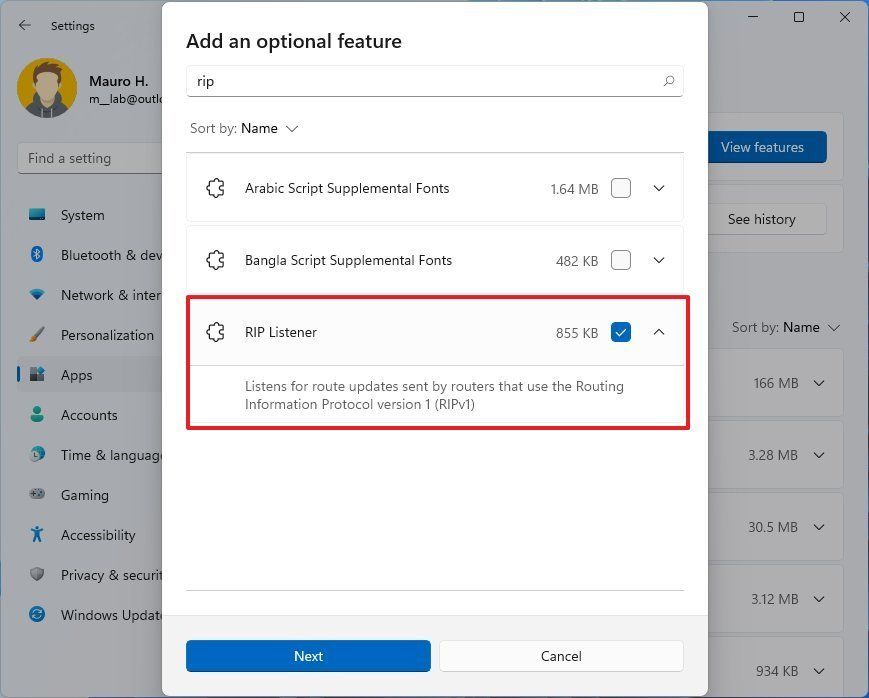Click the puzzle-piece icon beside RIP Listener
Image resolution: width=869 pixels, height=698 pixels.
(x=215, y=332)
